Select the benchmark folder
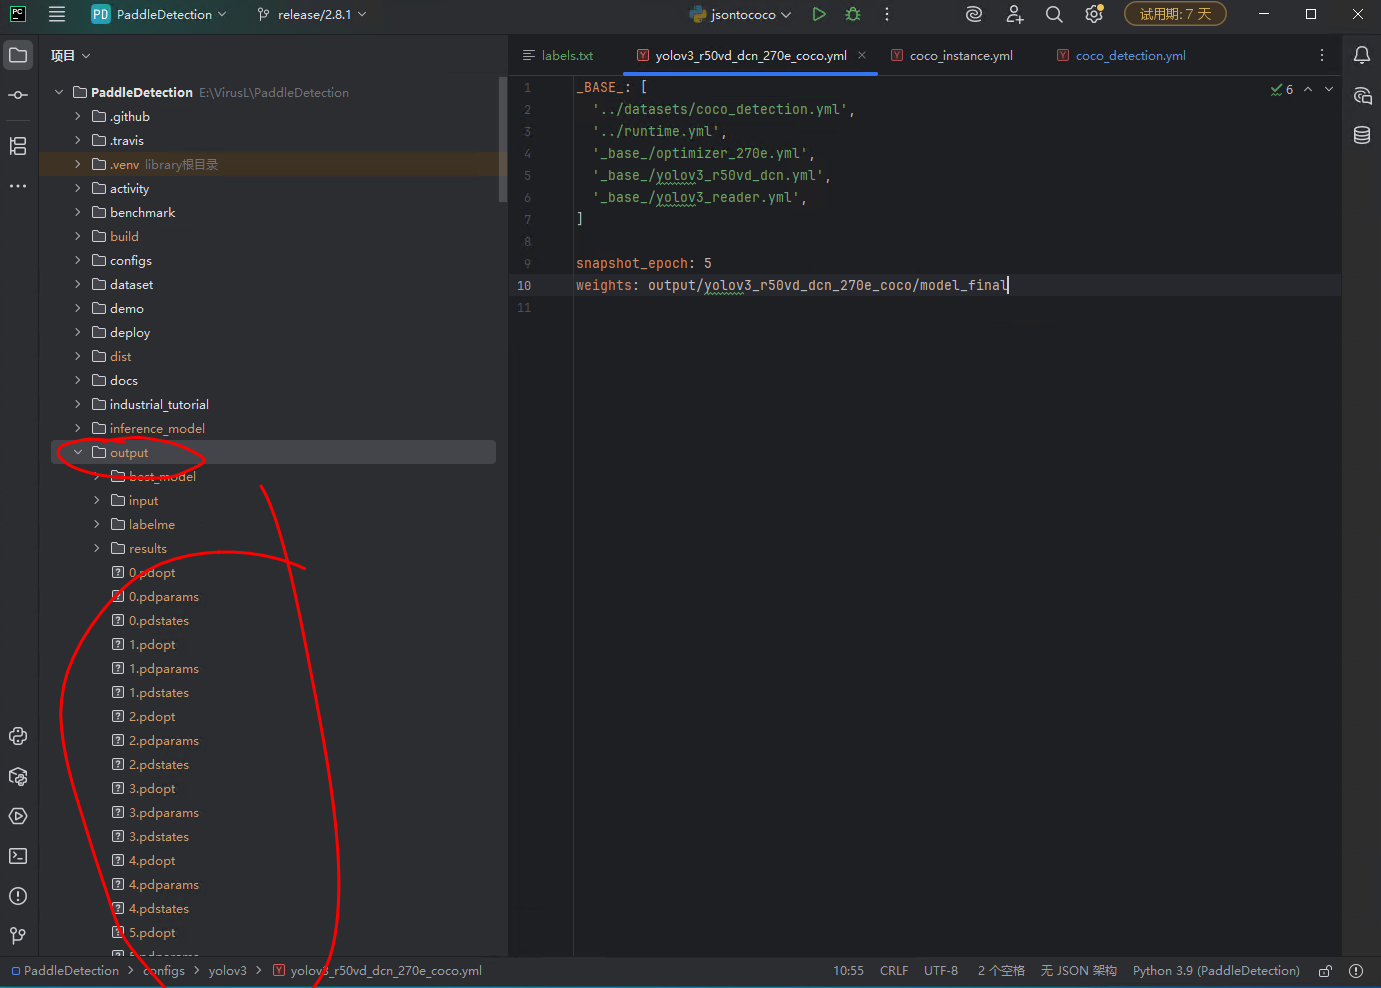The image size is (1381, 988). (x=142, y=212)
